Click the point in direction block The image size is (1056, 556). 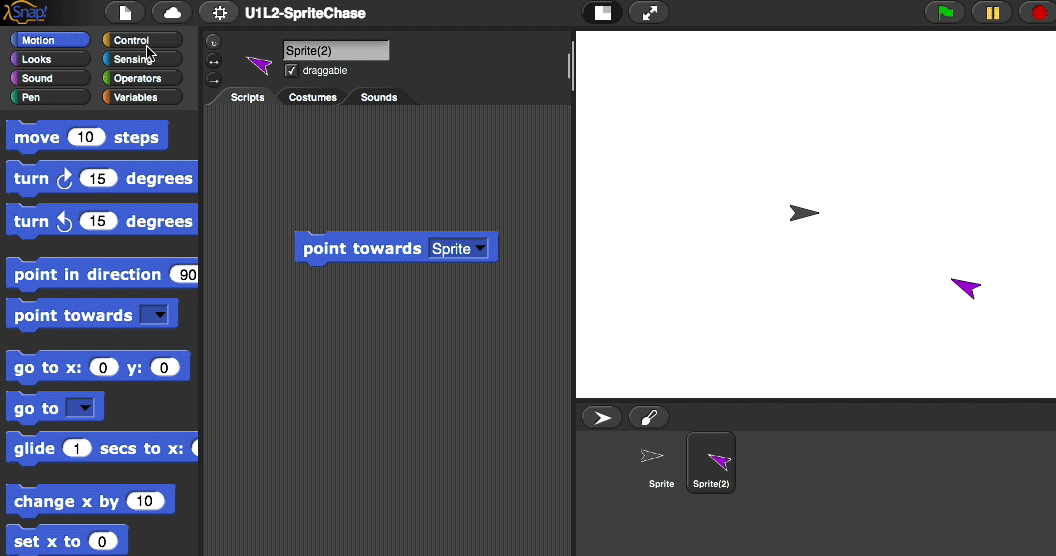coord(102,275)
